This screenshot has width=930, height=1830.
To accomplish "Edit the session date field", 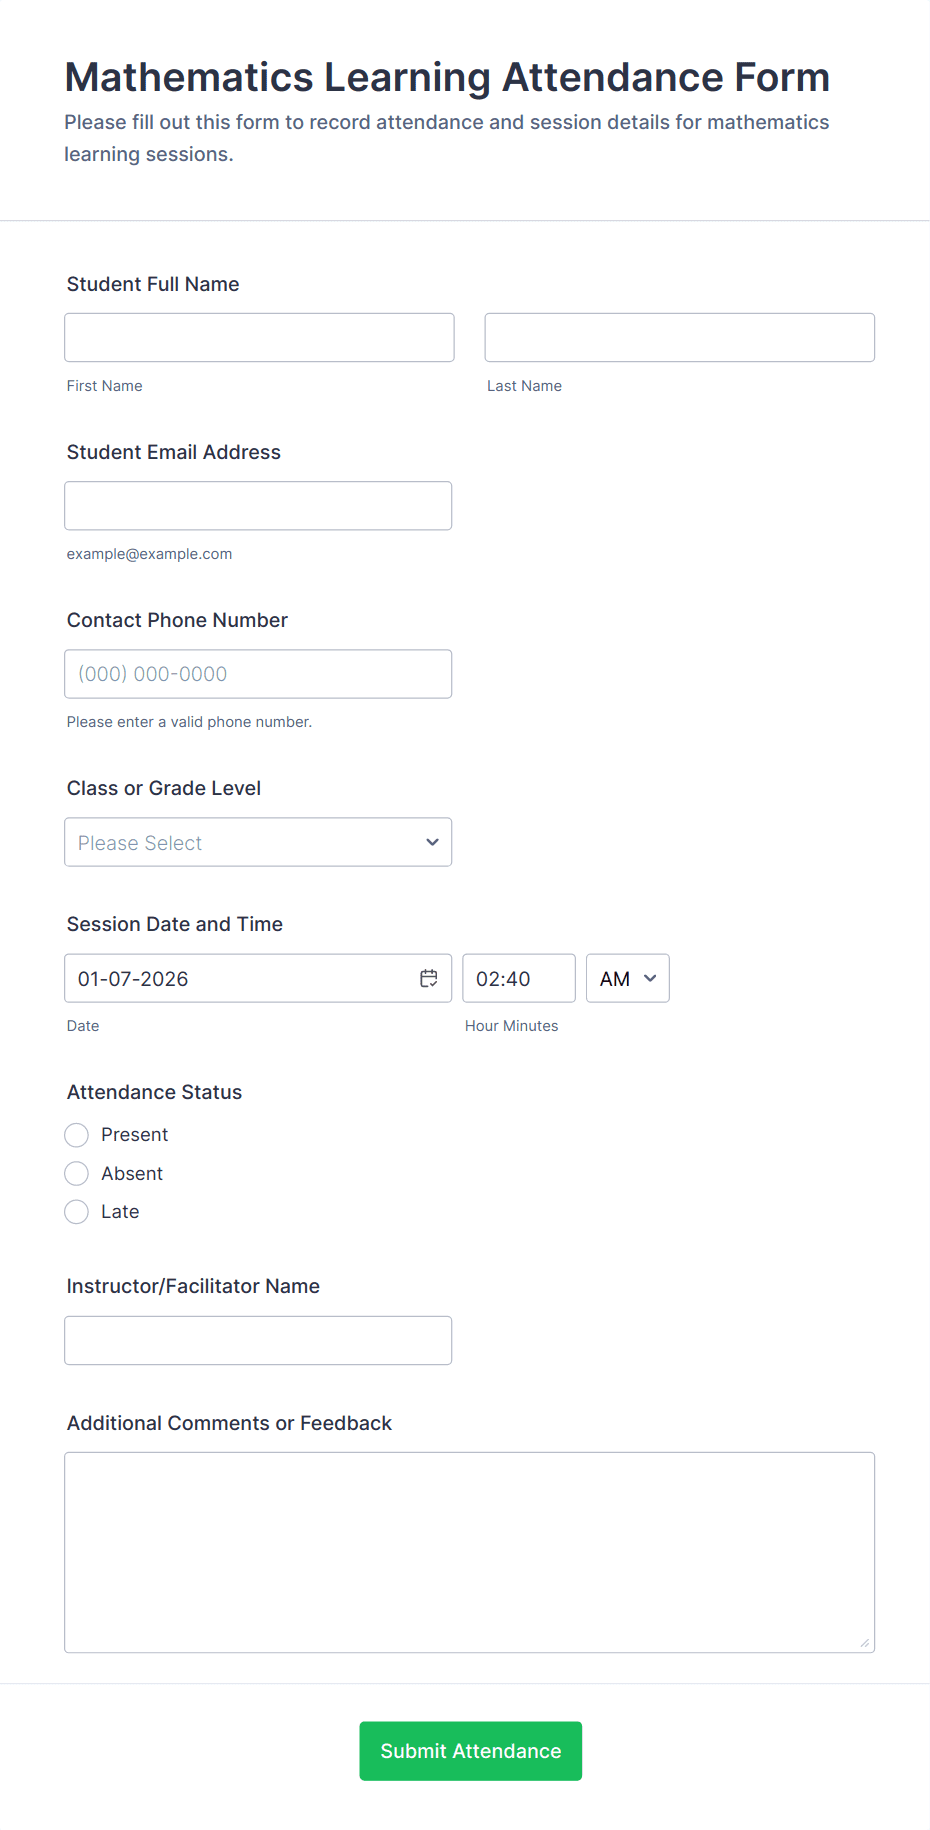I will (240, 978).
